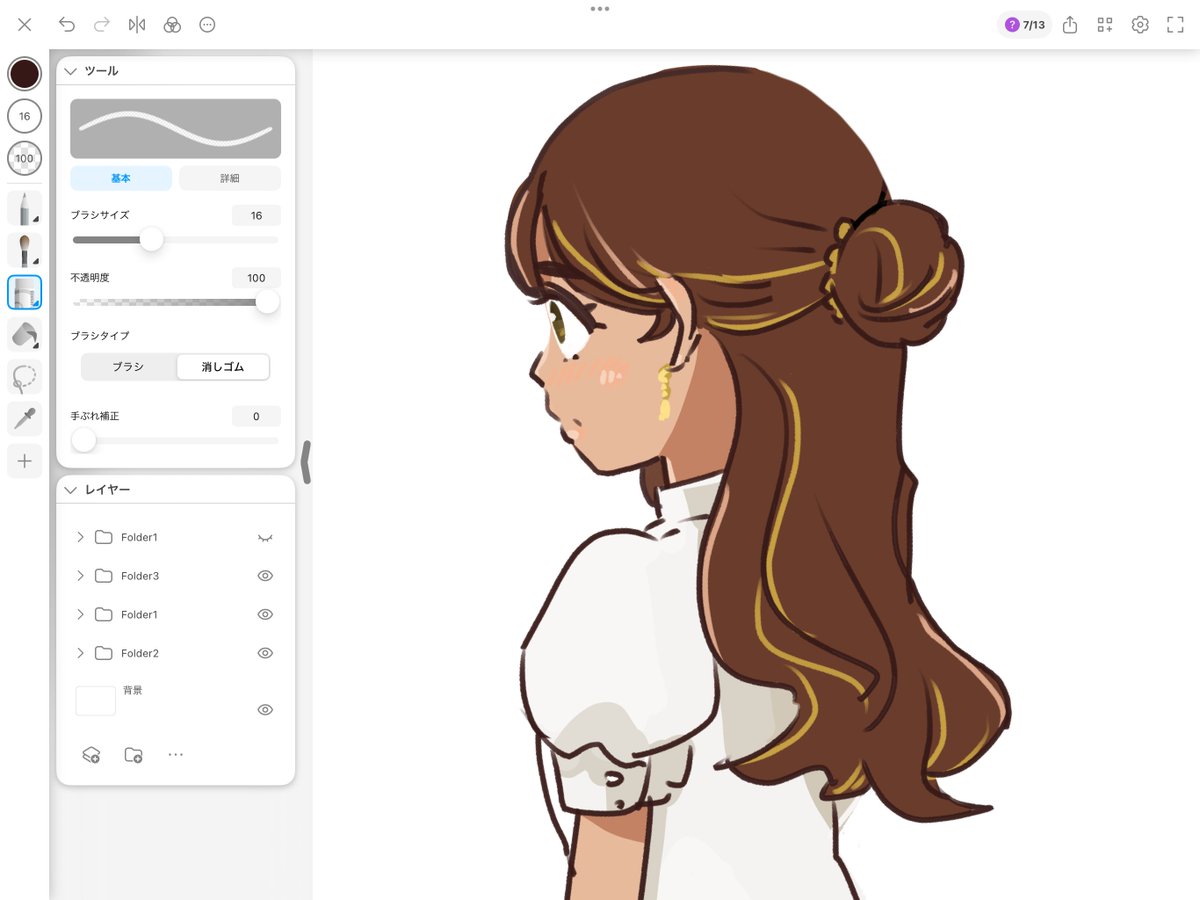Click the ブラシサイズ slider handle
Screen dimensions: 1200x900
(151, 240)
